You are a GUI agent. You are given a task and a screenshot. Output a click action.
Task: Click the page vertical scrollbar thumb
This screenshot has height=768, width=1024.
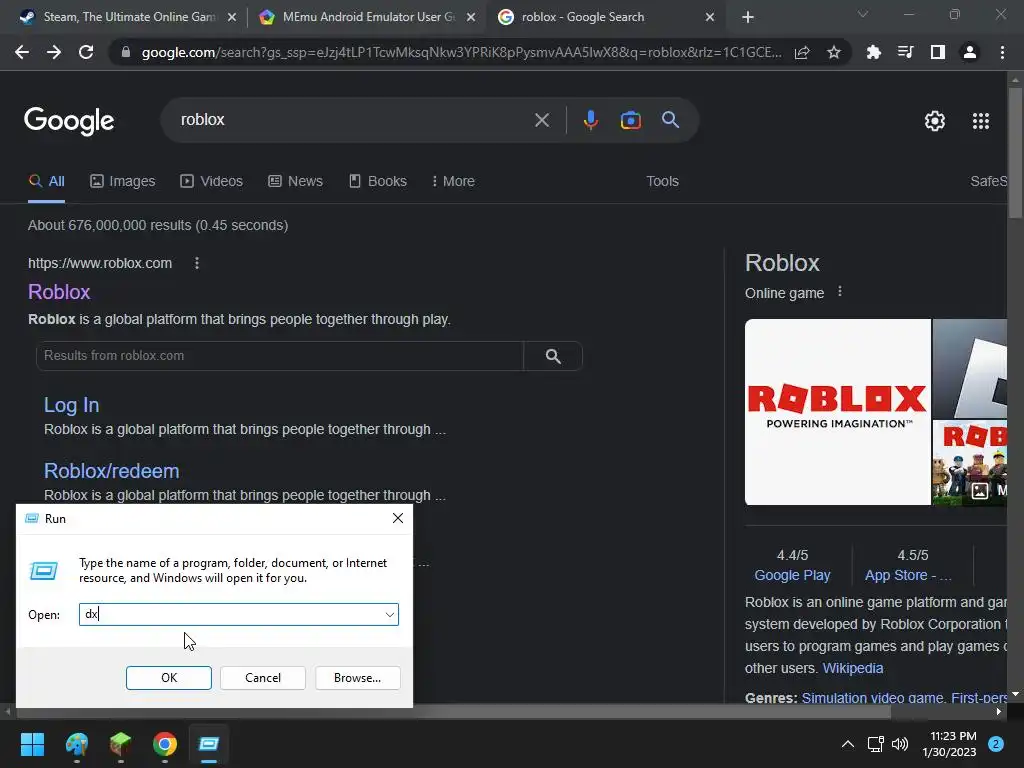pyautogui.click(x=1014, y=153)
